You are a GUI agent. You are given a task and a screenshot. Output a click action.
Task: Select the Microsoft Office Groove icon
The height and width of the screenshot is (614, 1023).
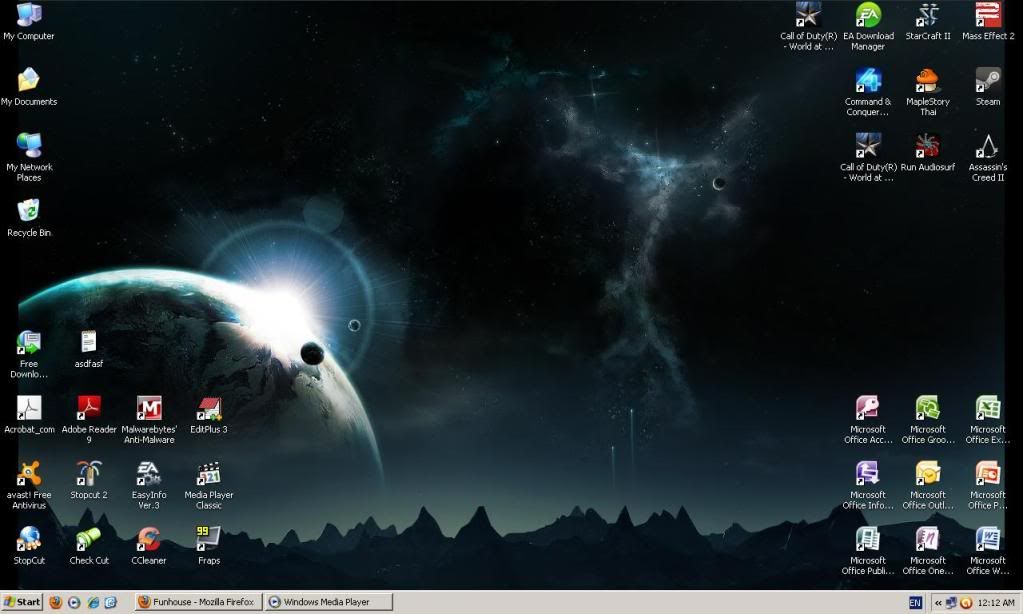(928, 408)
